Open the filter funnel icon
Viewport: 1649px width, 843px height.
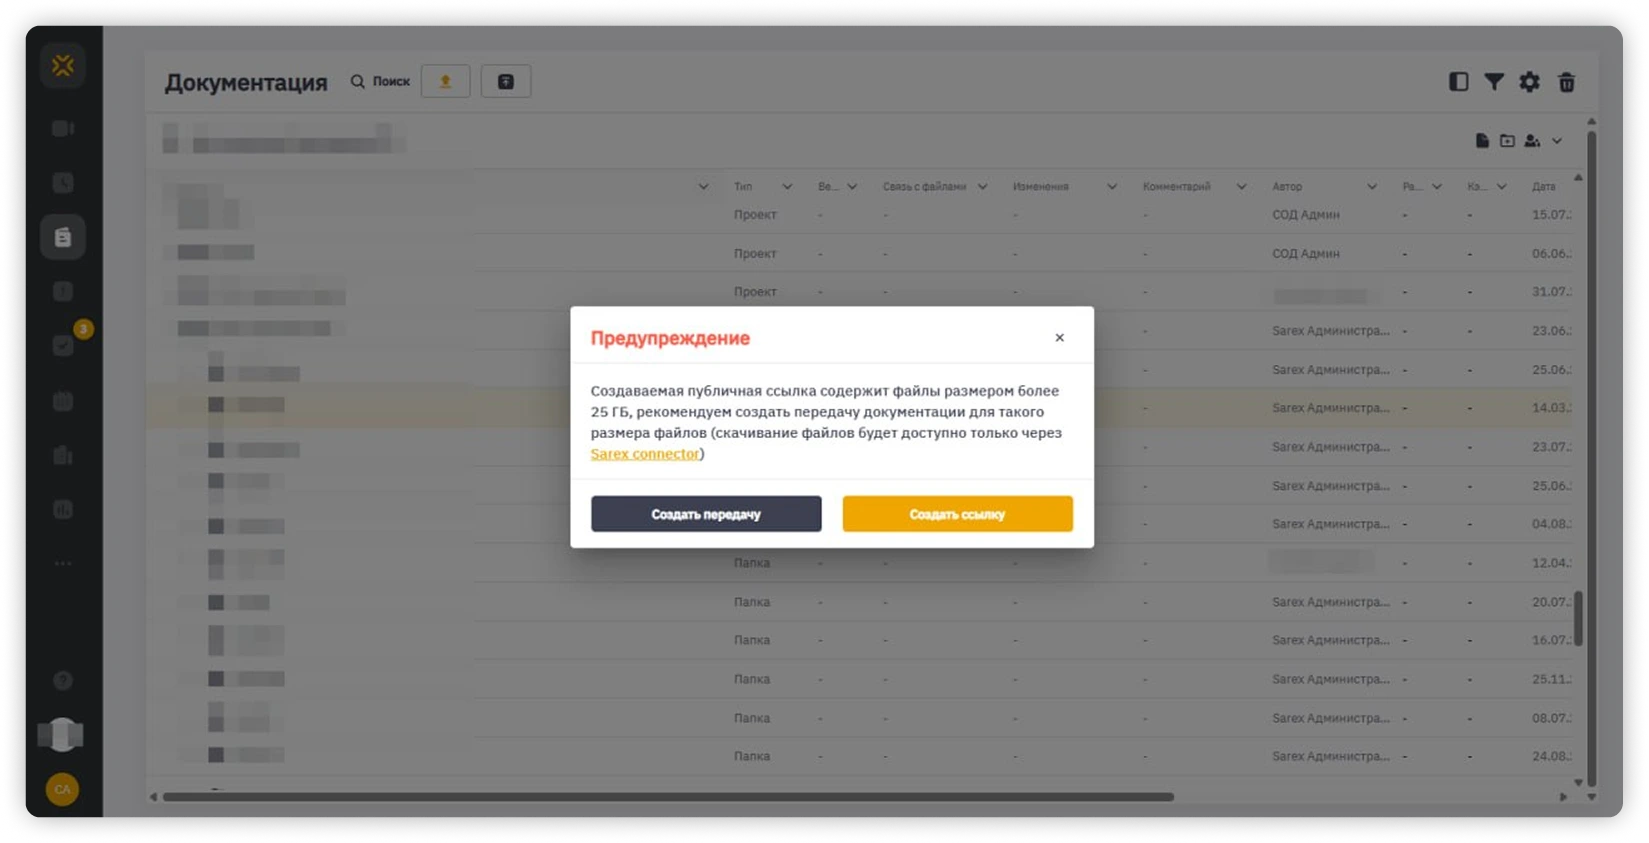point(1494,82)
